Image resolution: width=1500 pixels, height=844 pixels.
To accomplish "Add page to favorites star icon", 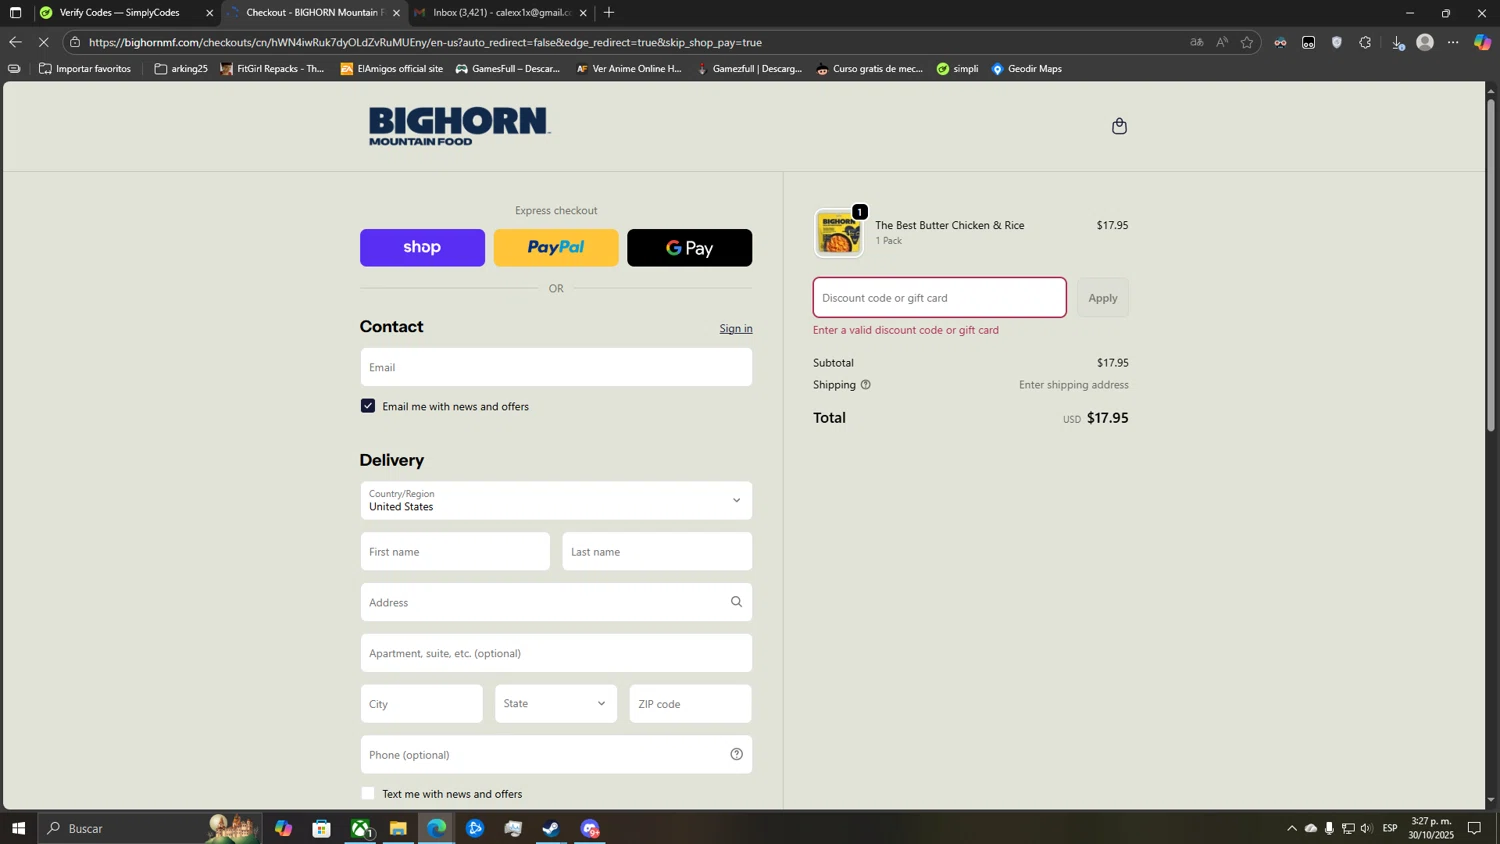I will (x=1246, y=42).
